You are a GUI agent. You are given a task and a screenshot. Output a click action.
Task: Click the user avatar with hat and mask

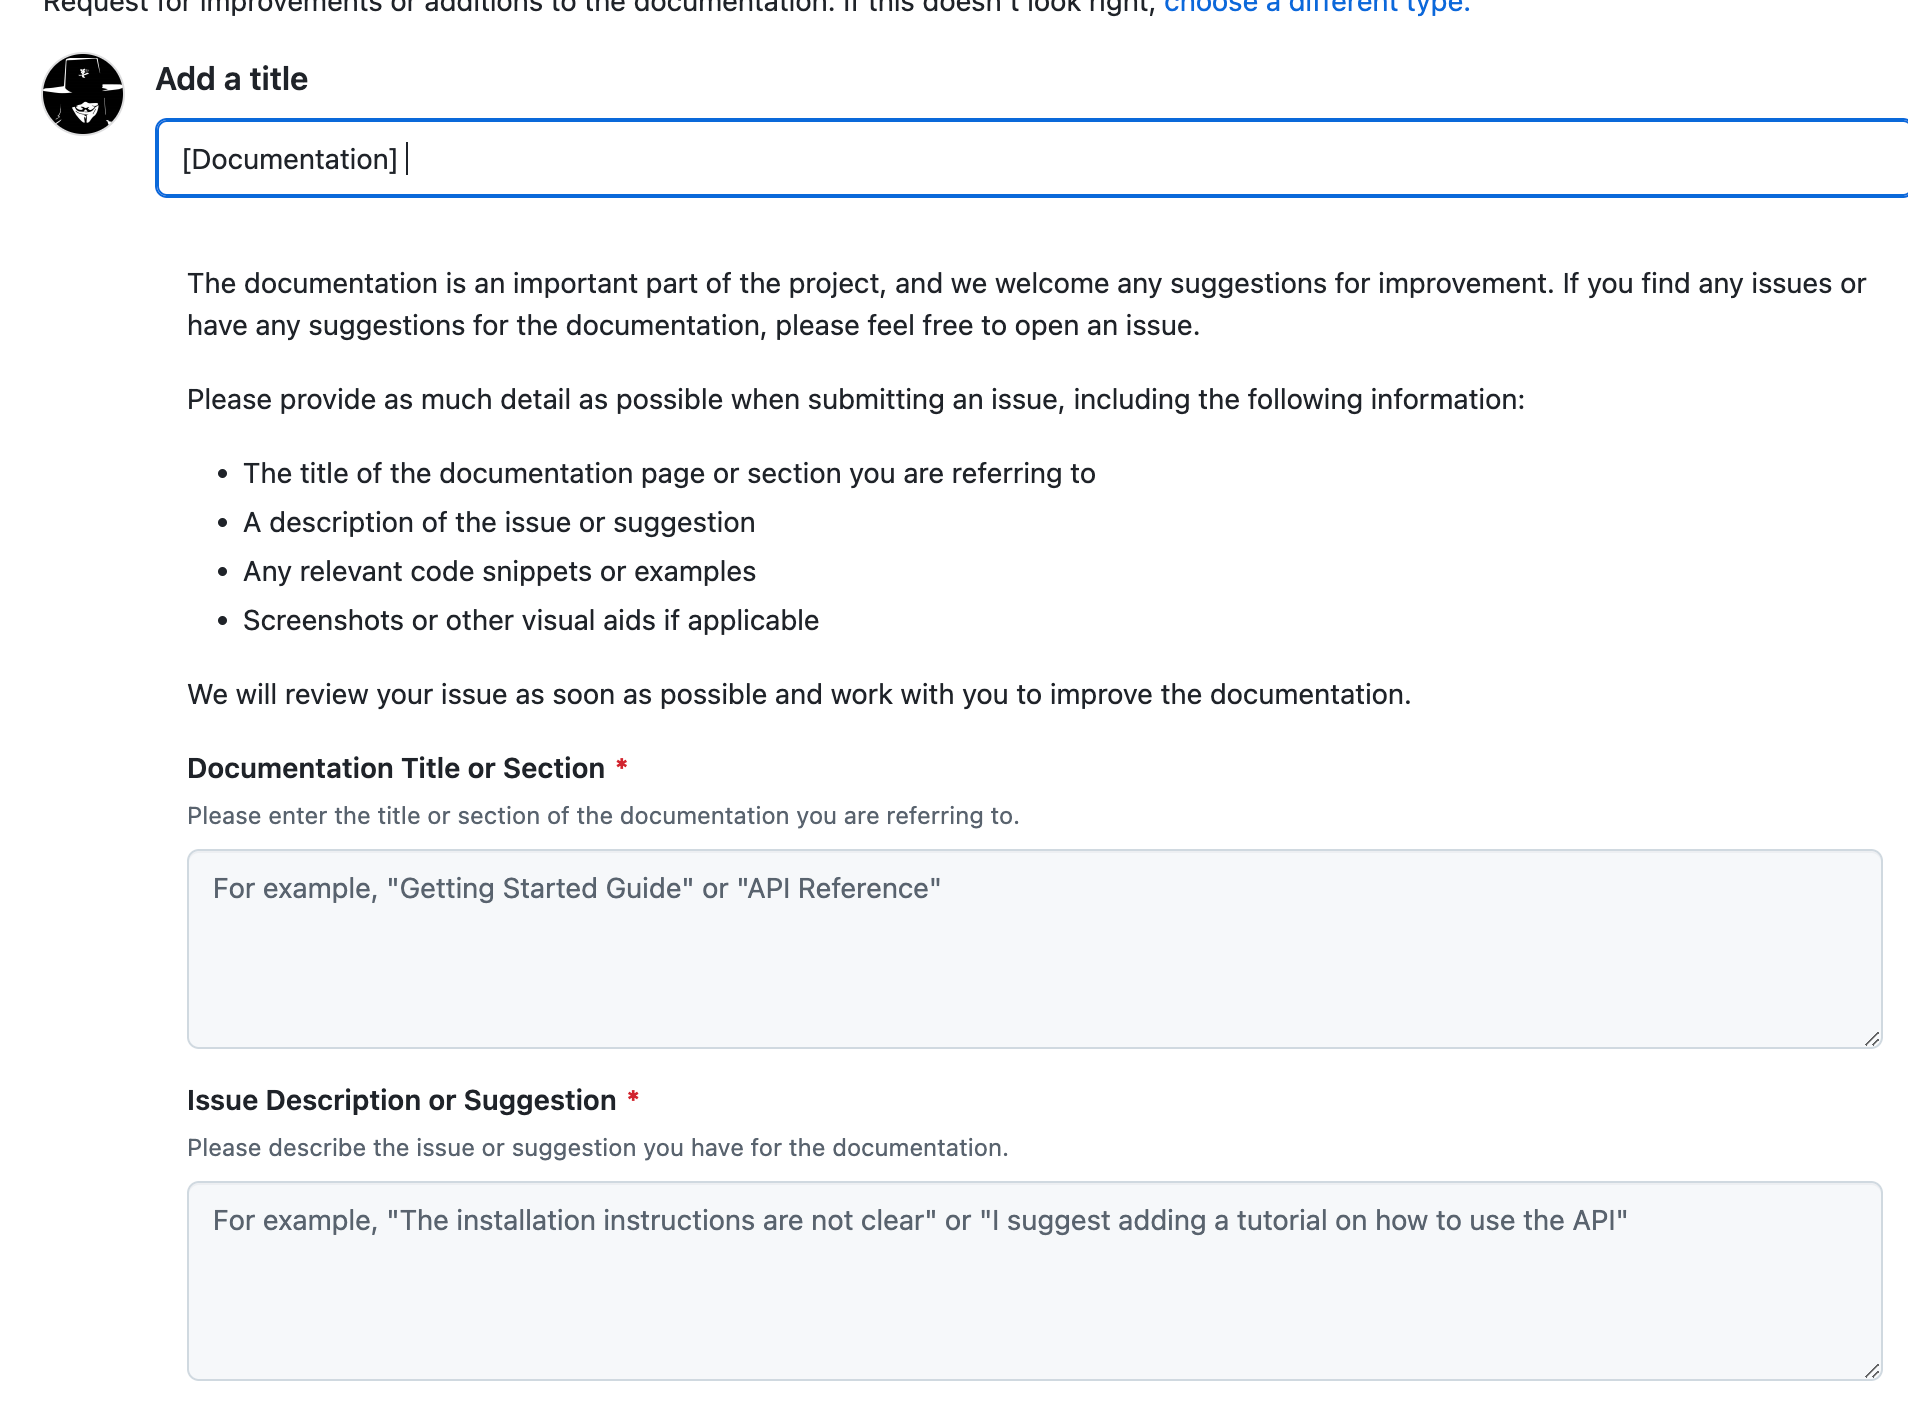coord(83,94)
